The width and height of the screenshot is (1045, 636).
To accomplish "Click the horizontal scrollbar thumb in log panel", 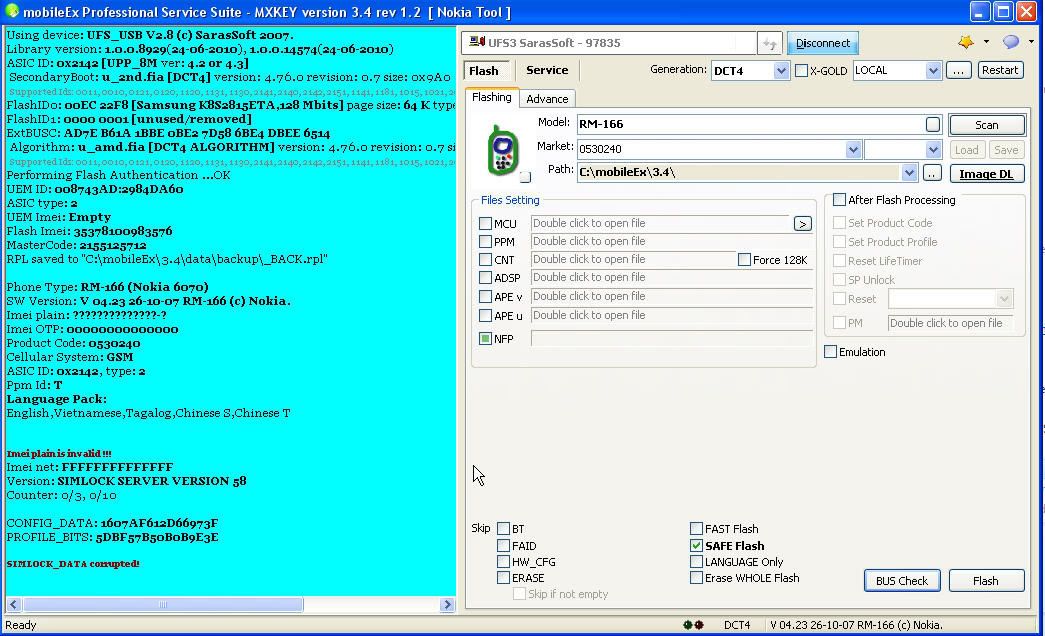I will tap(163, 605).
